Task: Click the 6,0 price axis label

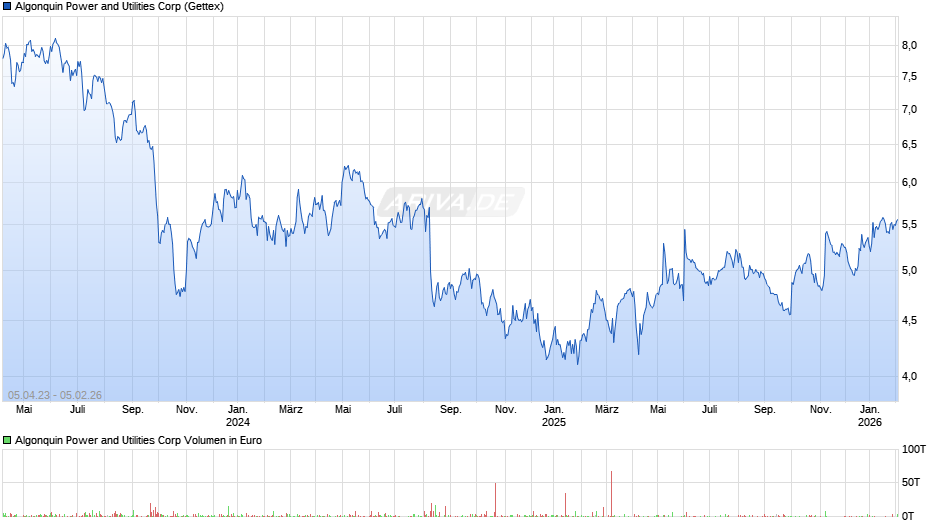Action: (909, 183)
